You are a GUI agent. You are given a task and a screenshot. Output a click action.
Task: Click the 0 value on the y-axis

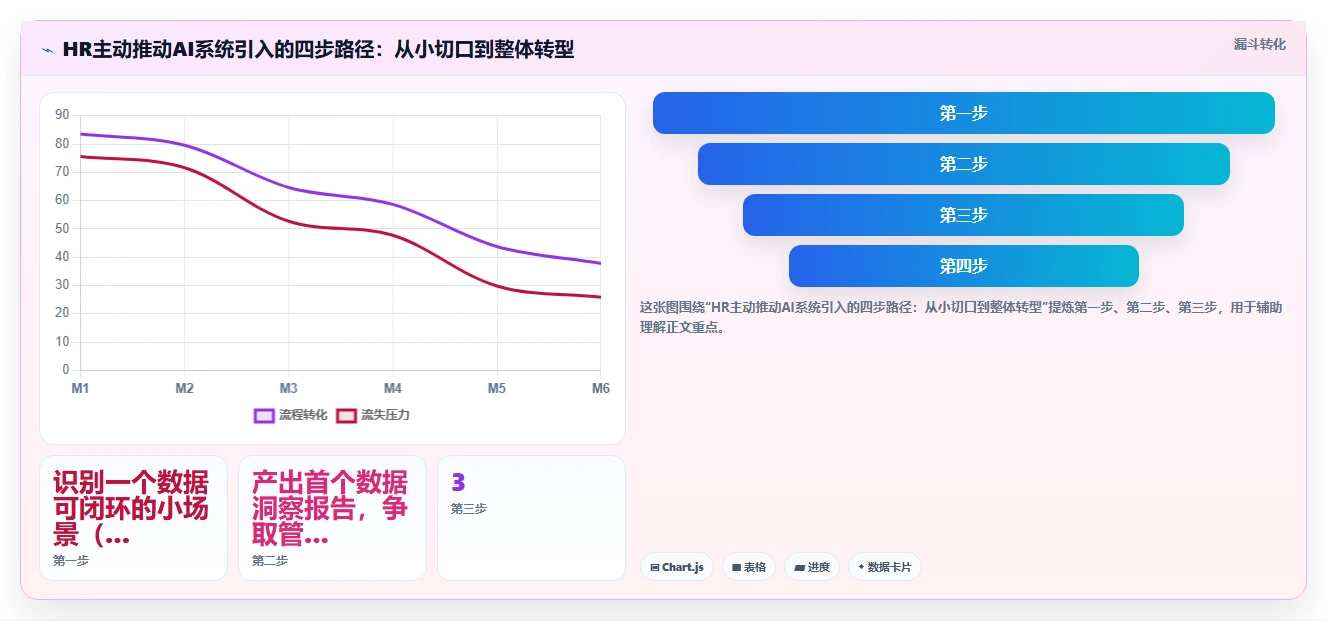pos(66,370)
